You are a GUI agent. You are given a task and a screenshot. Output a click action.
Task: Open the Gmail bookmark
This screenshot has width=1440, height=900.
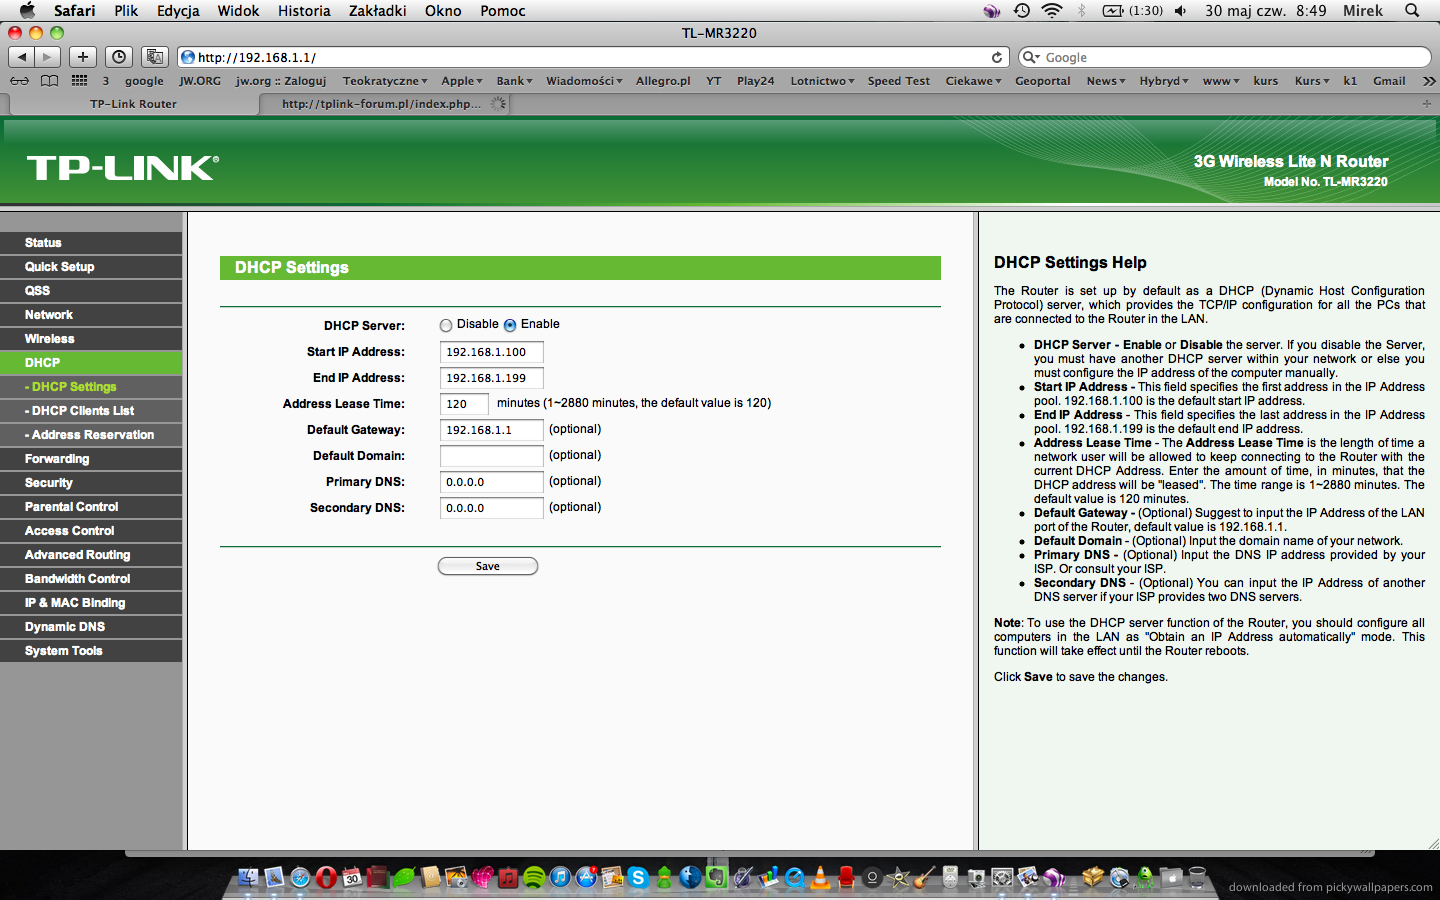point(1389,81)
